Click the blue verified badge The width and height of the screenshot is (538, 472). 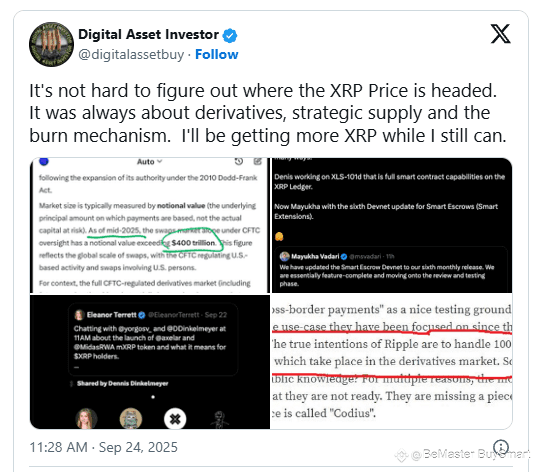click(230, 35)
